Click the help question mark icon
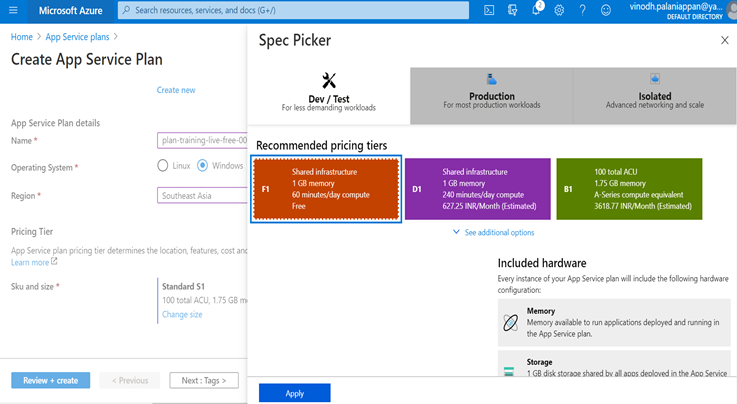Screen dimensions: 737x404 (x=582, y=10)
